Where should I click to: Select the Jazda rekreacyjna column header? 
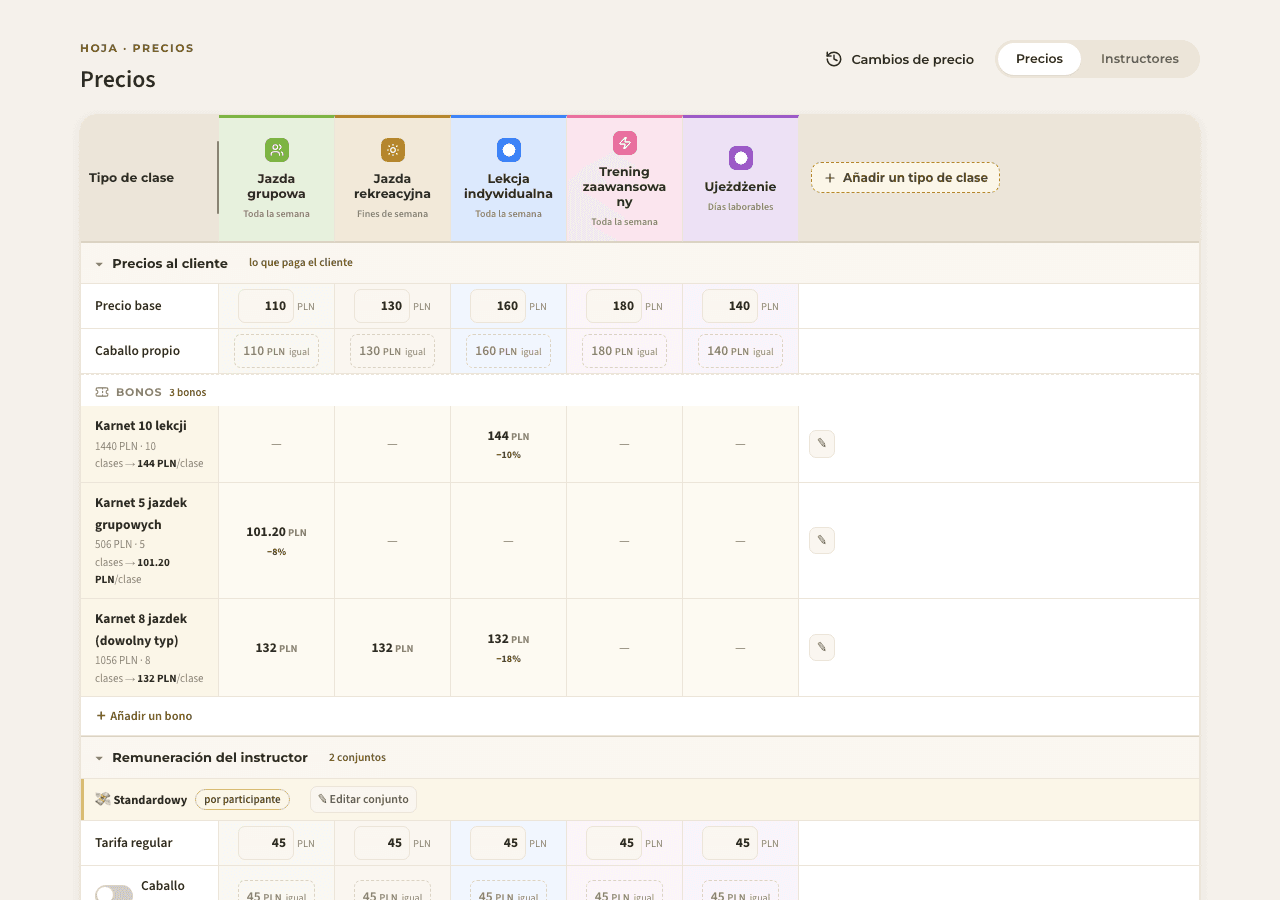(393, 178)
